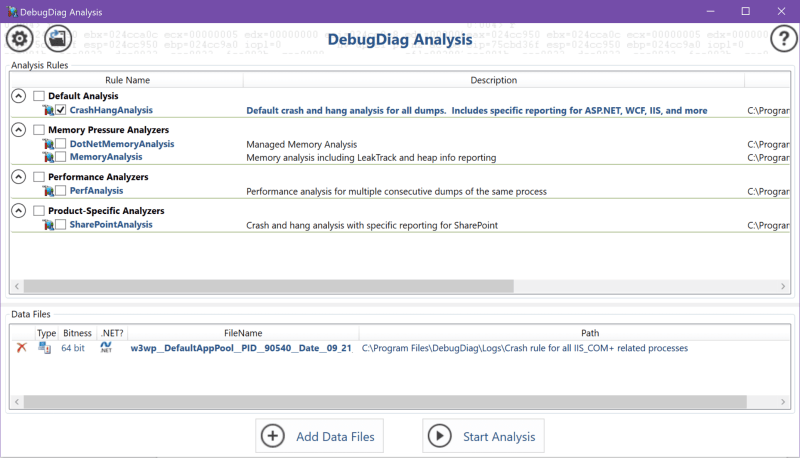Maximize the DebugDiag Analysis window
The height and width of the screenshot is (458, 800).
[x=745, y=11]
